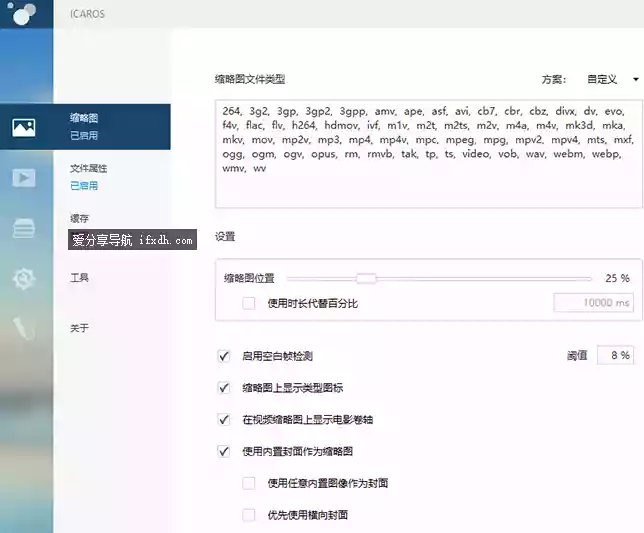Select the thumbnail picture sidebar icon

(x=24, y=128)
